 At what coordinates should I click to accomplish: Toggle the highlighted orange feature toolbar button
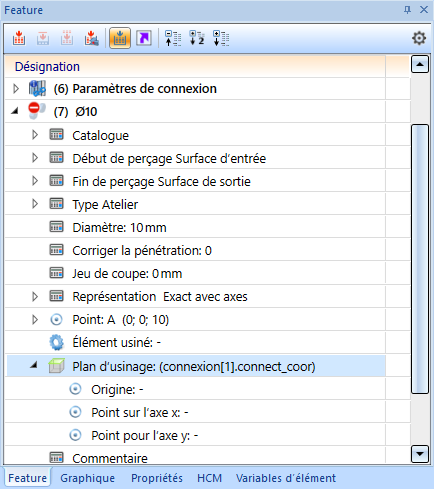click(x=120, y=38)
